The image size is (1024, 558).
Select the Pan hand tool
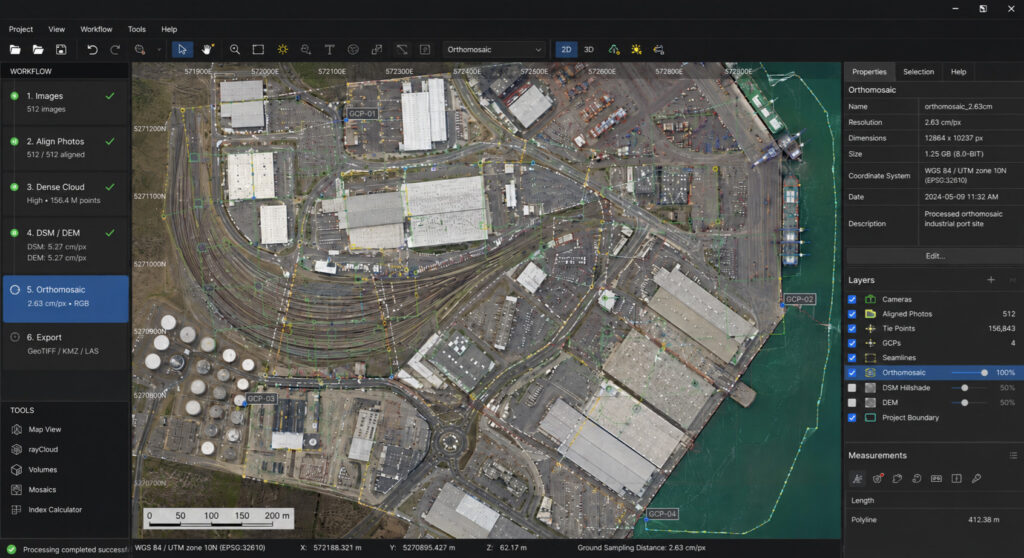(207, 50)
